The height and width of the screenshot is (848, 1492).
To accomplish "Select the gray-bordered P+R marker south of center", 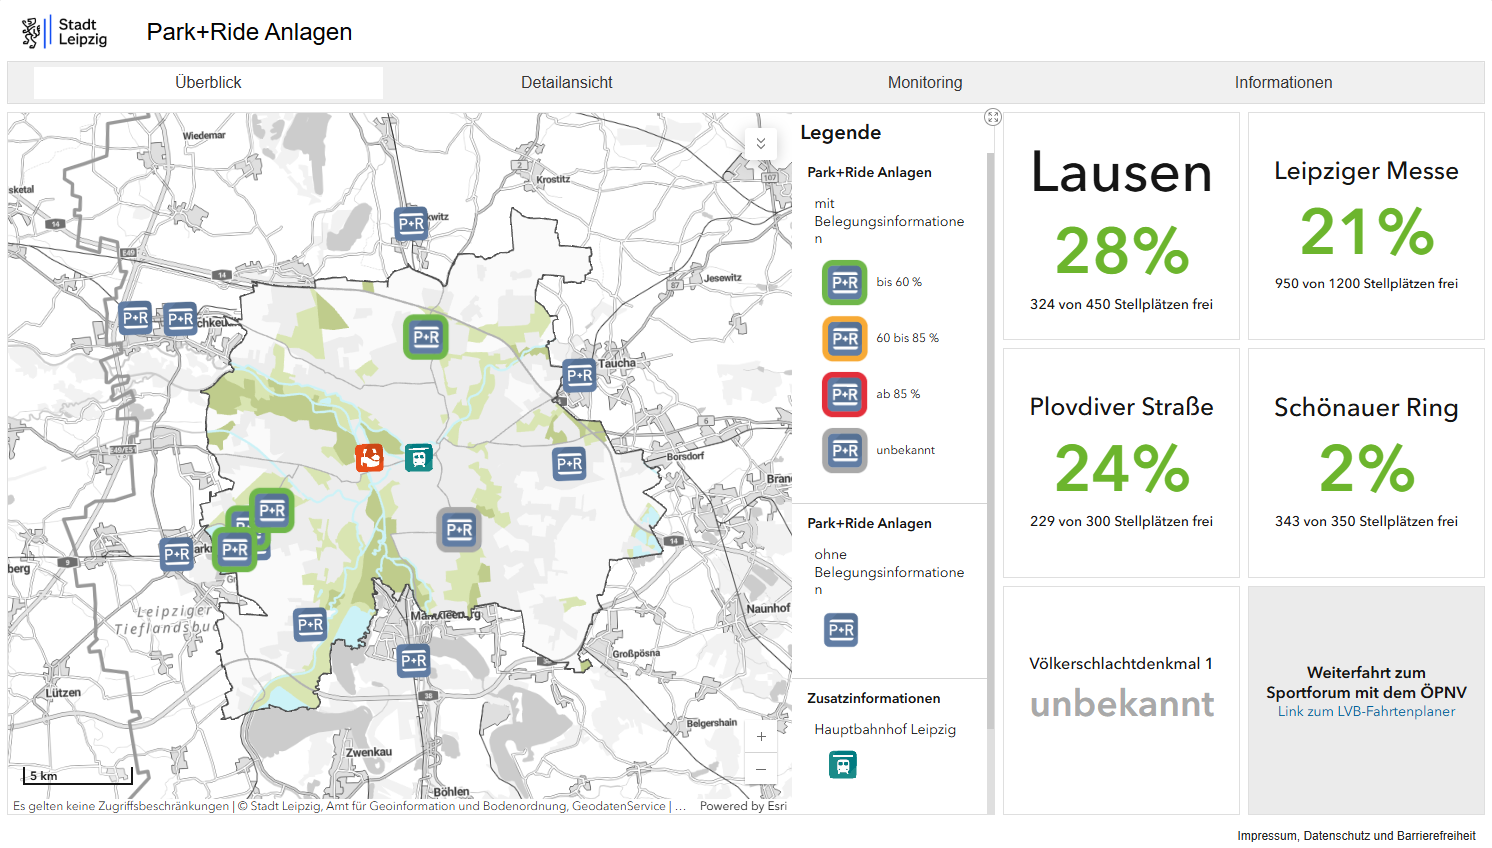I will [459, 530].
